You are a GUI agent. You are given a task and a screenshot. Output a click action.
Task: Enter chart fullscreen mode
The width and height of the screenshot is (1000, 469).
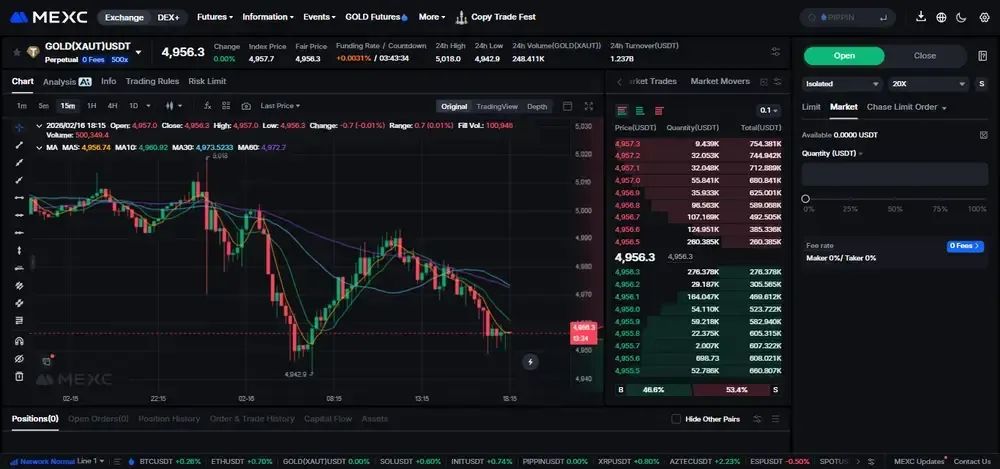[589, 106]
